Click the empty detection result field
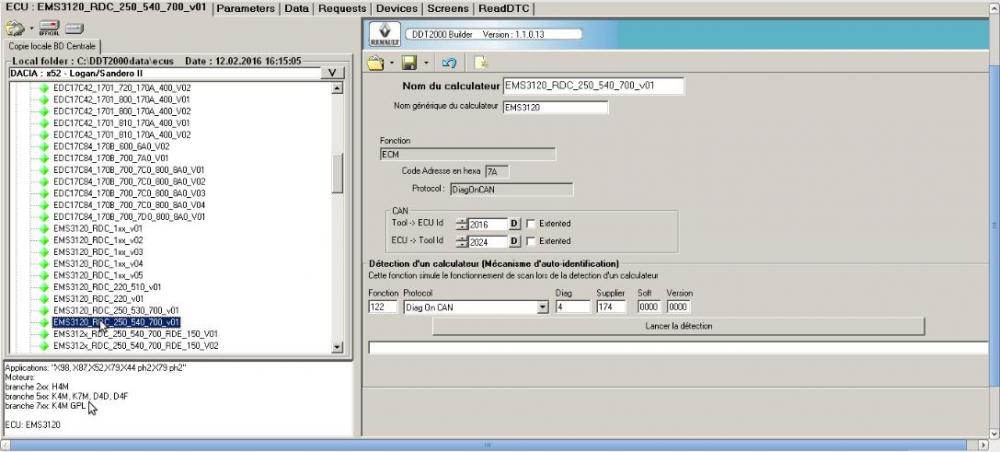Screen dimensions: 1000x452 pos(678,347)
